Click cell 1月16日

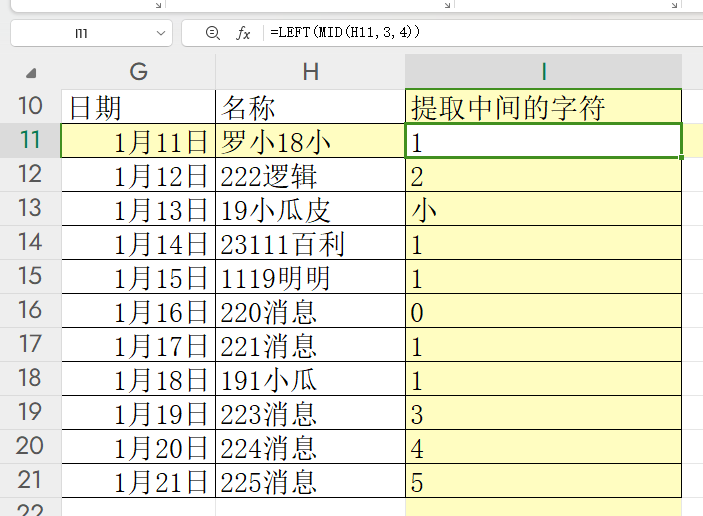tap(139, 311)
